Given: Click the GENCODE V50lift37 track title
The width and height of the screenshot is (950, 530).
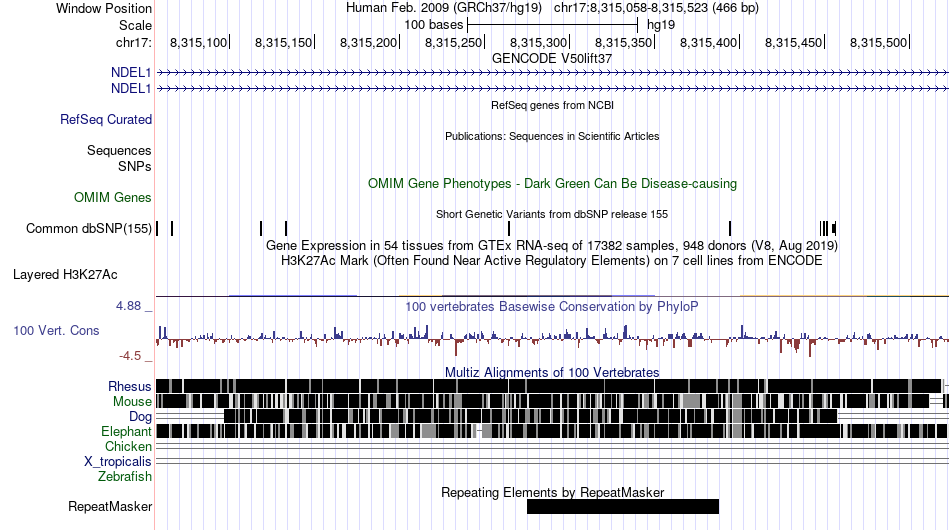Looking at the screenshot, I should 552,59.
